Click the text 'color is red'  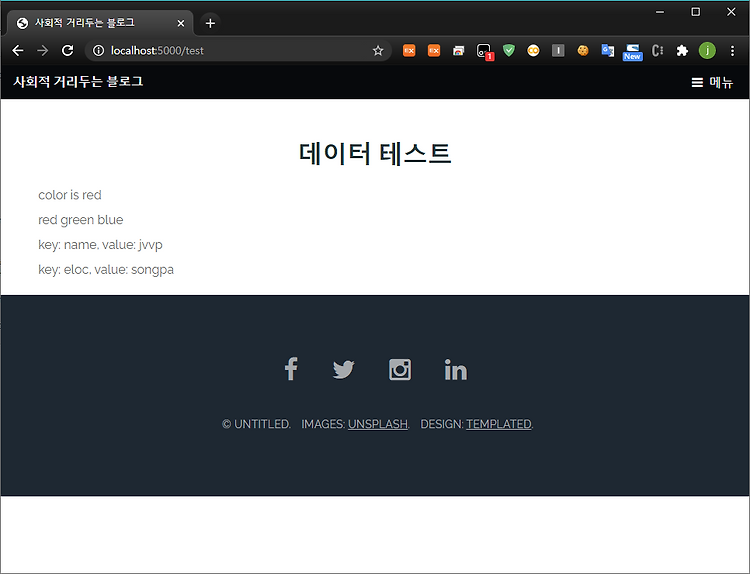pos(70,195)
